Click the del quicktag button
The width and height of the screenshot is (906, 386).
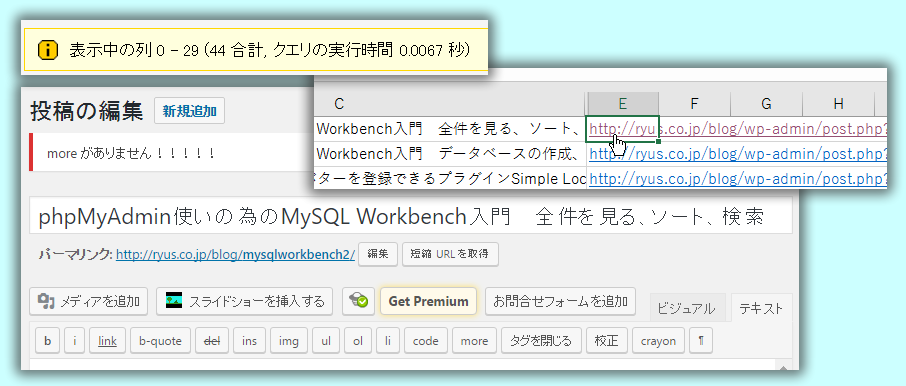coord(212,341)
